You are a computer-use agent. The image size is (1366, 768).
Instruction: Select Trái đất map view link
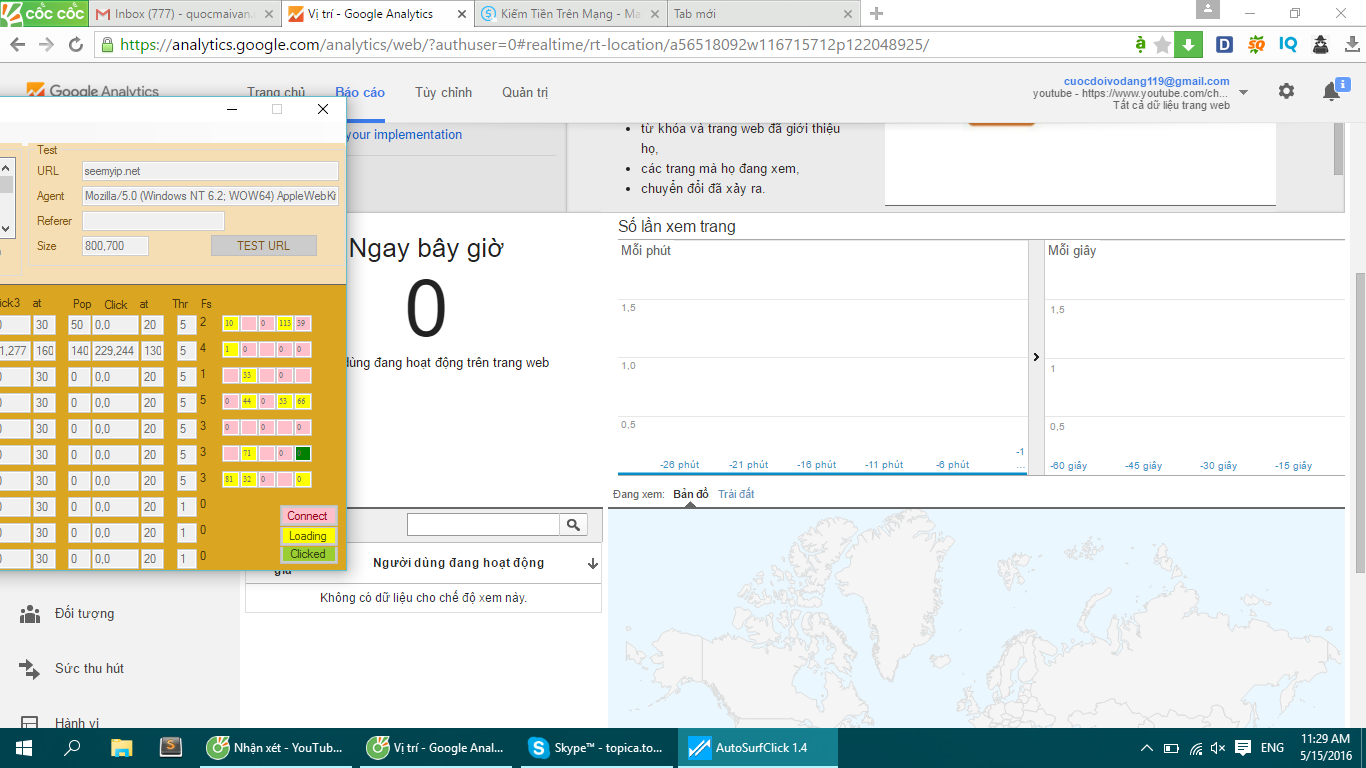point(736,494)
